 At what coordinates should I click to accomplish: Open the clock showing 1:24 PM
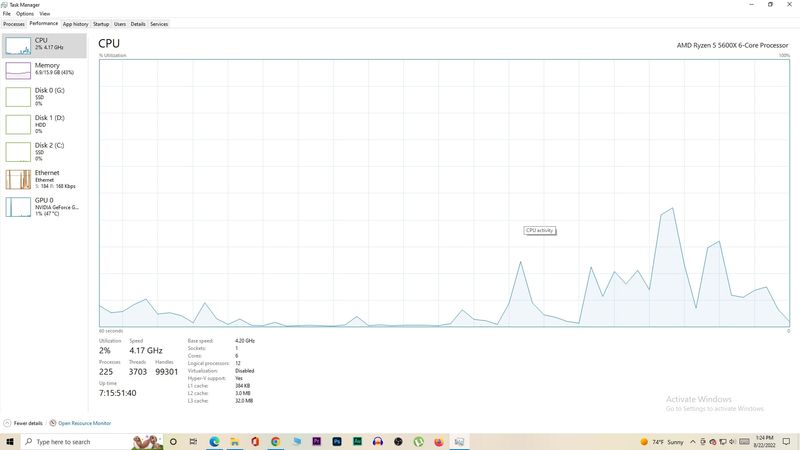tap(764, 442)
